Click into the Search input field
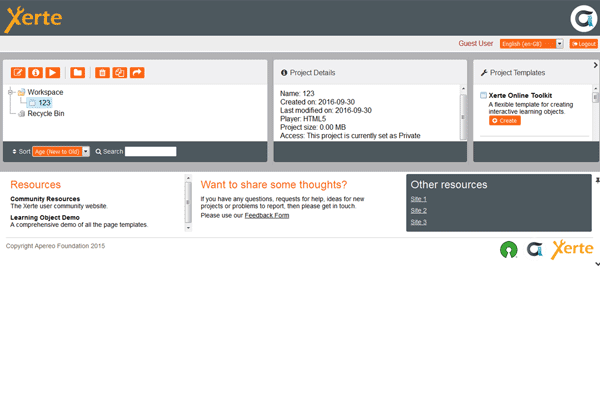 click(150, 152)
